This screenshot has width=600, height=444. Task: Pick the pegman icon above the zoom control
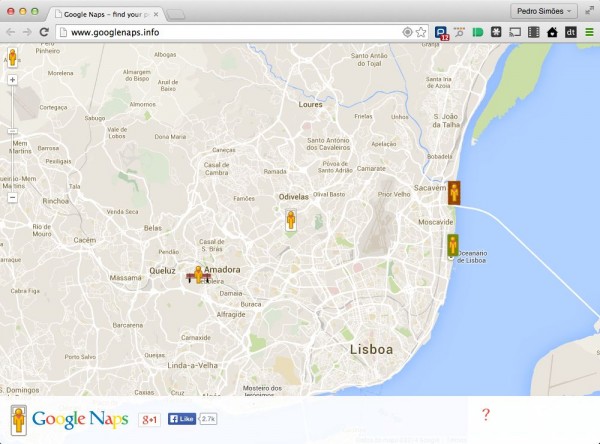point(12,58)
